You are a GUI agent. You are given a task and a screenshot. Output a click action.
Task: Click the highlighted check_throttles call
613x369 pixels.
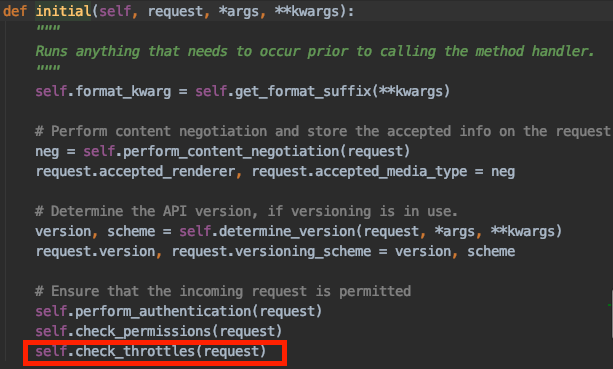point(151,351)
